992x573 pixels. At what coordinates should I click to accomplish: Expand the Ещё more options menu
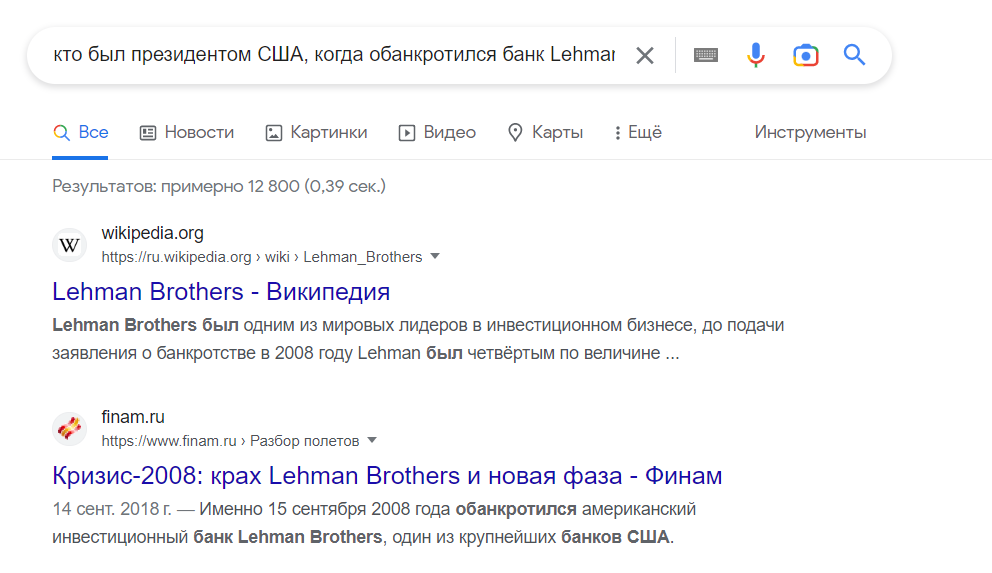[638, 132]
